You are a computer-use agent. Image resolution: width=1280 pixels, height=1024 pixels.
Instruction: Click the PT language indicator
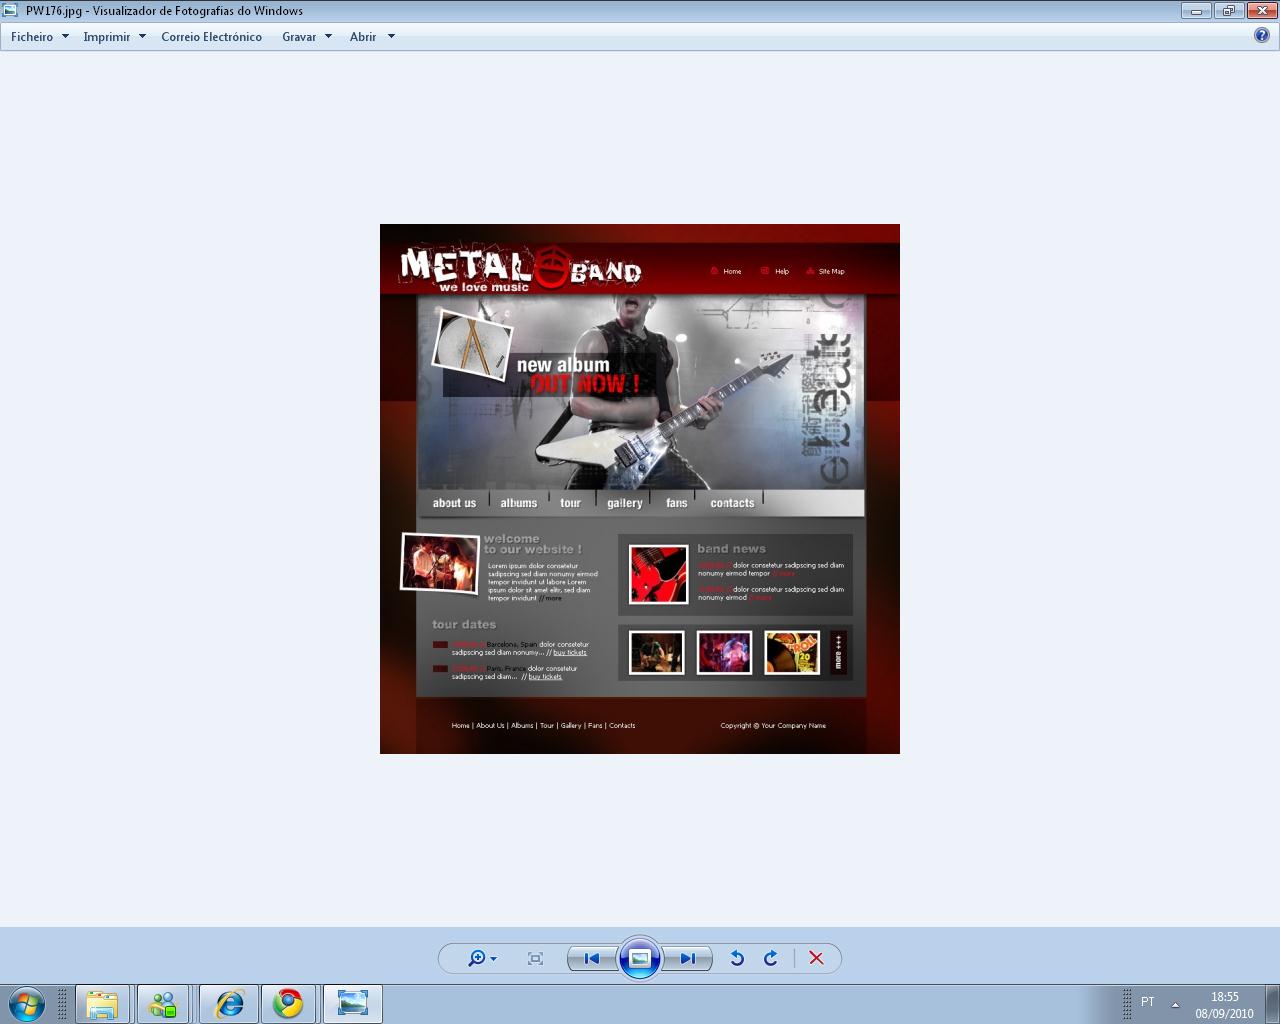[x=1147, y=1002]
